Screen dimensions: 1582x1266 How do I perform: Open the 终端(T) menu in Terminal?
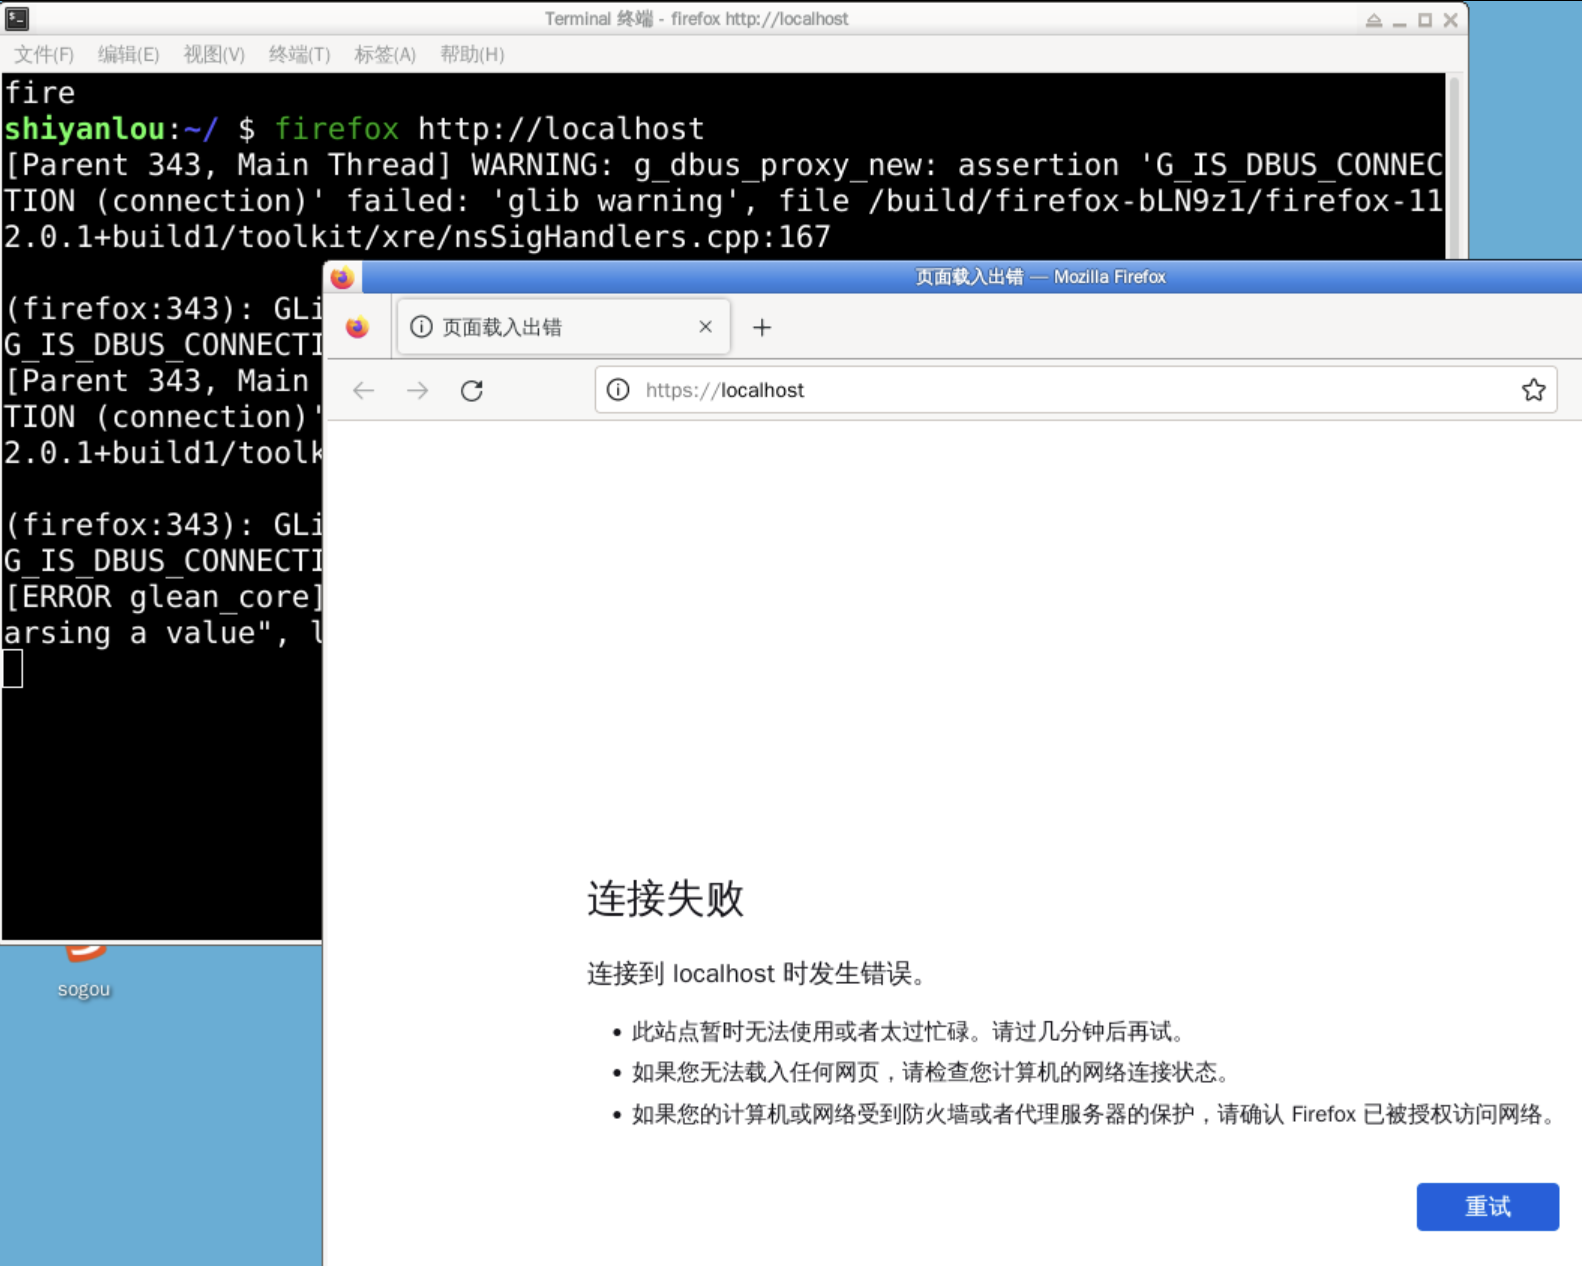coord(299,54)
